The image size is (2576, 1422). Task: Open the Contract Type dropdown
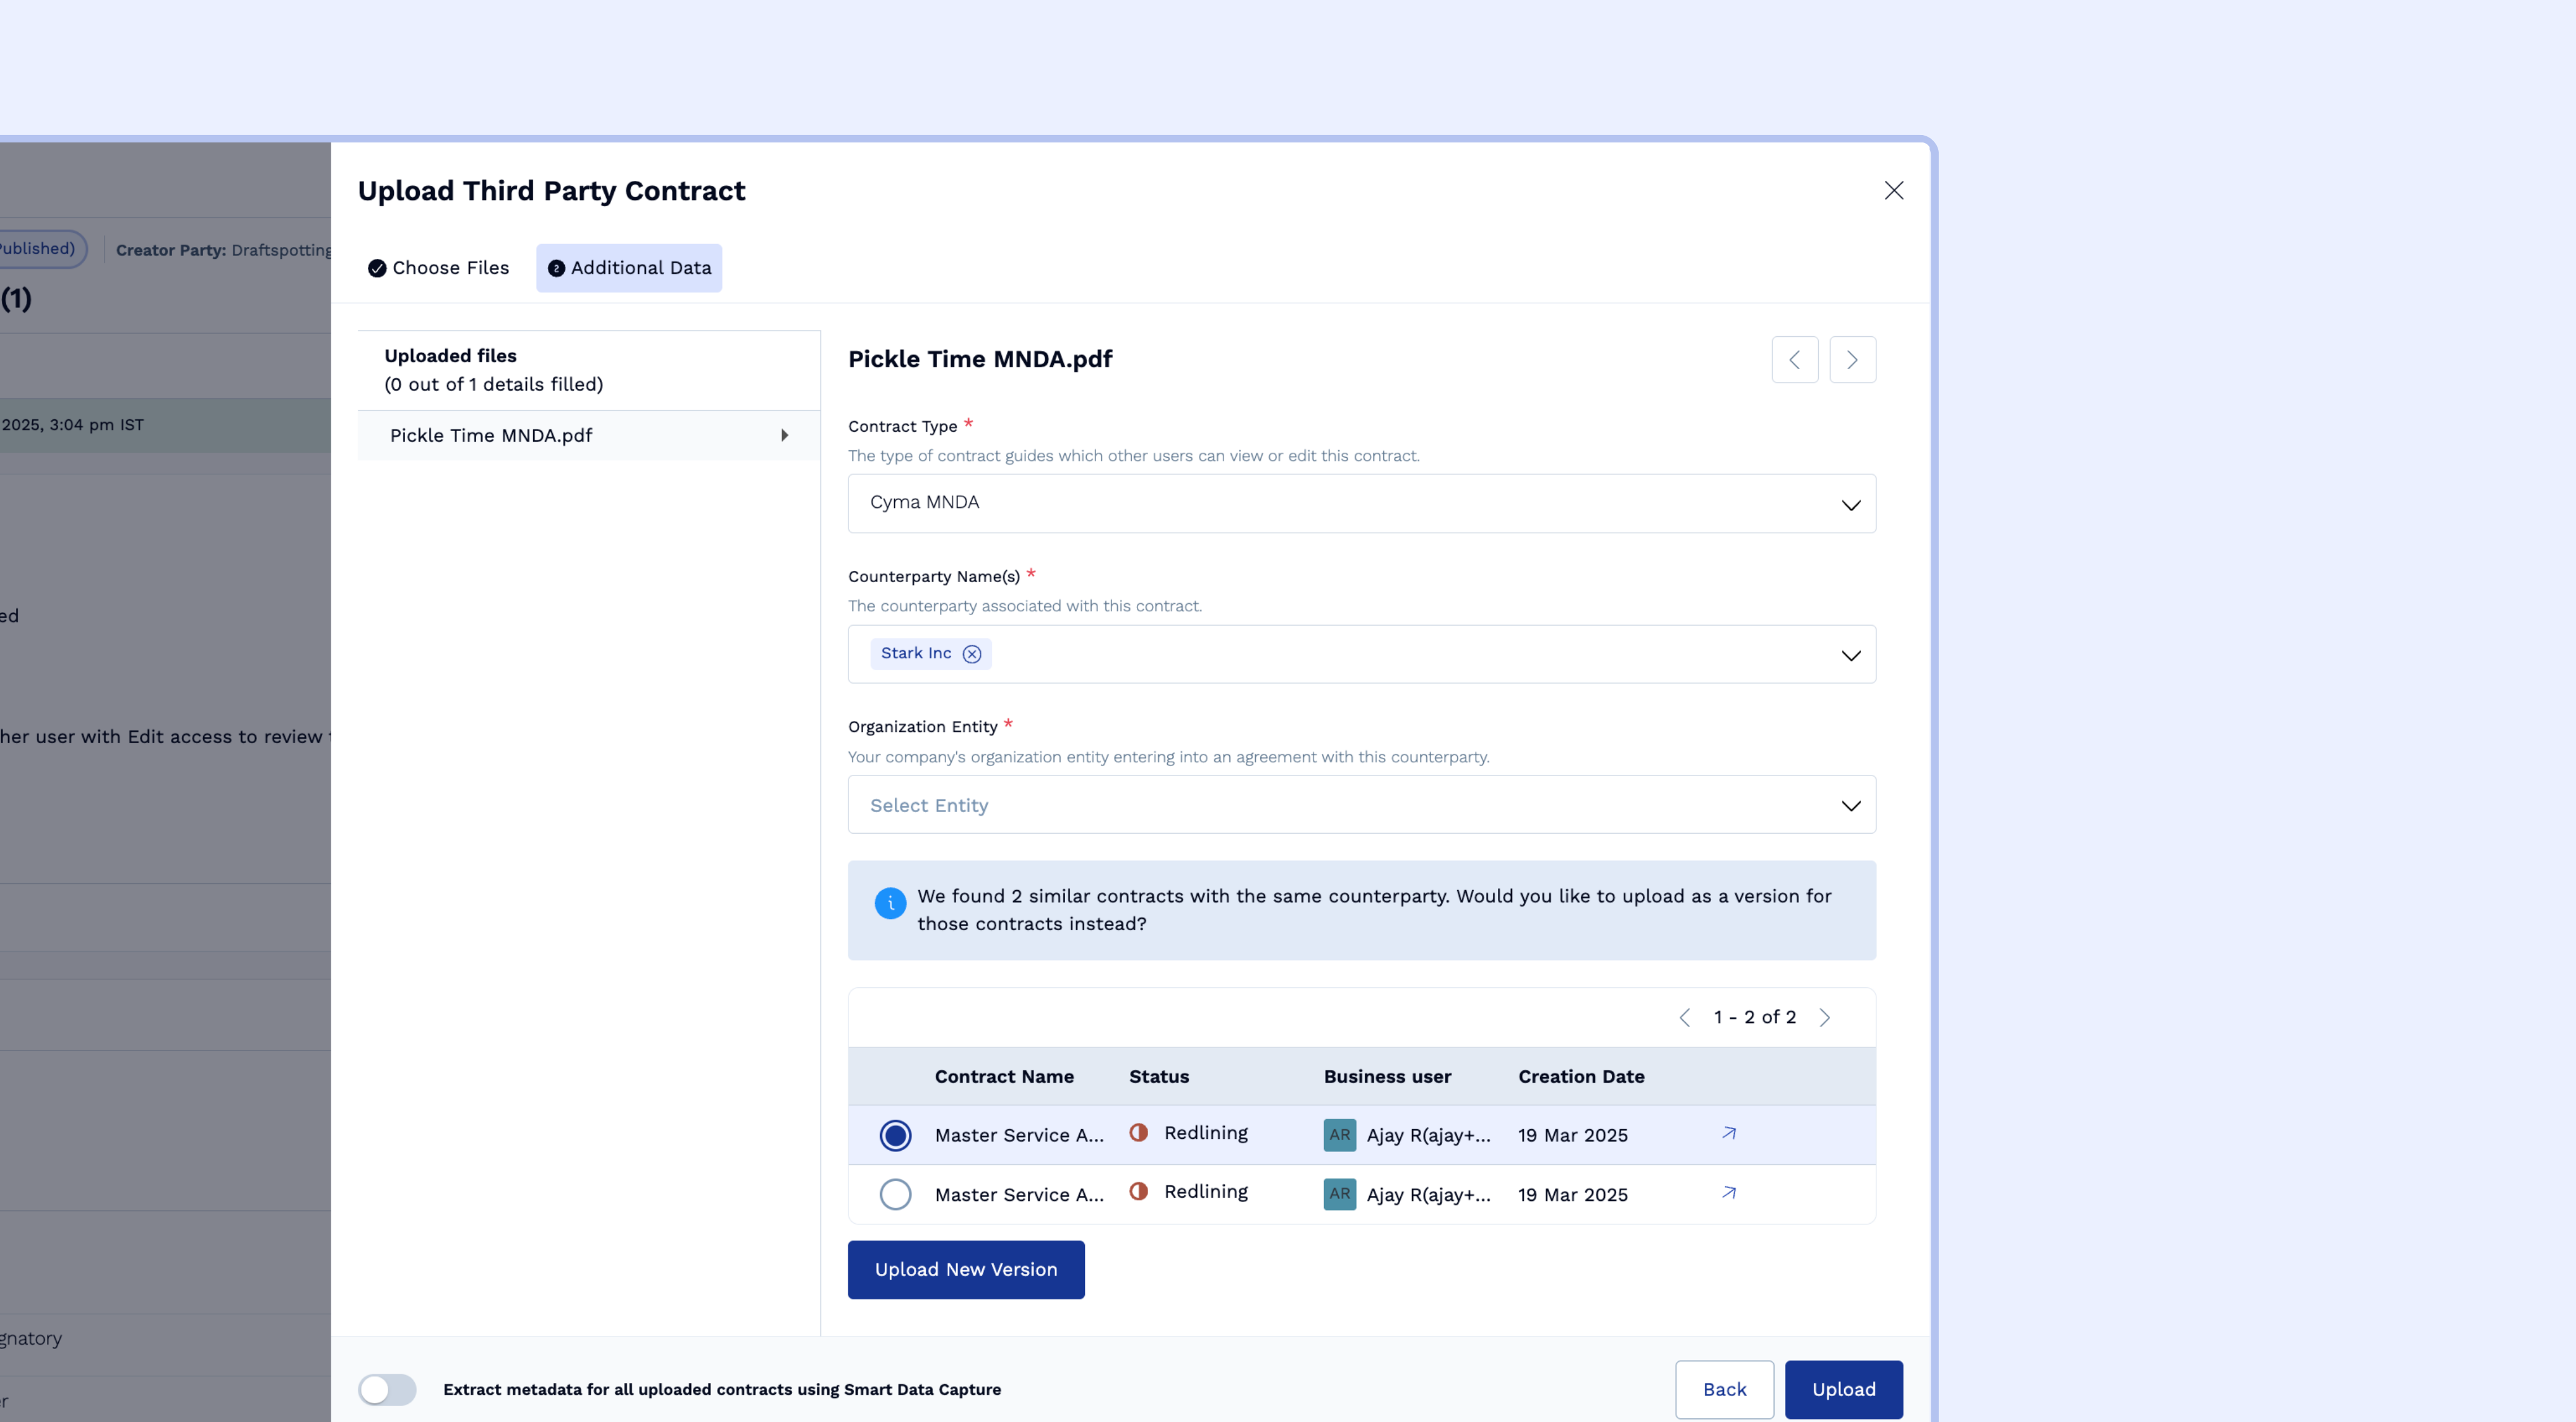point(1361,504)
